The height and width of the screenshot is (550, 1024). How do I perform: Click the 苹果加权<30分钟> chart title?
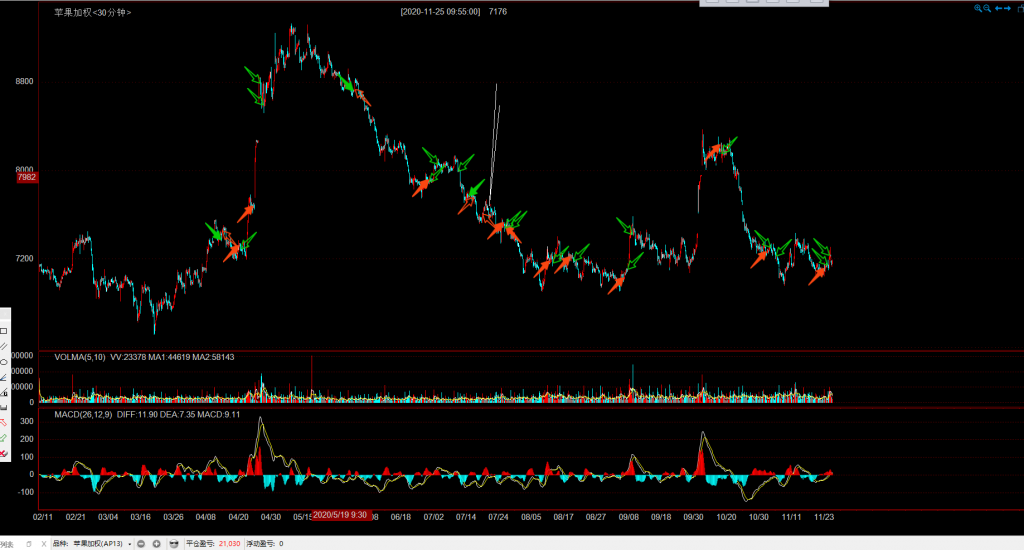(92, 12)
